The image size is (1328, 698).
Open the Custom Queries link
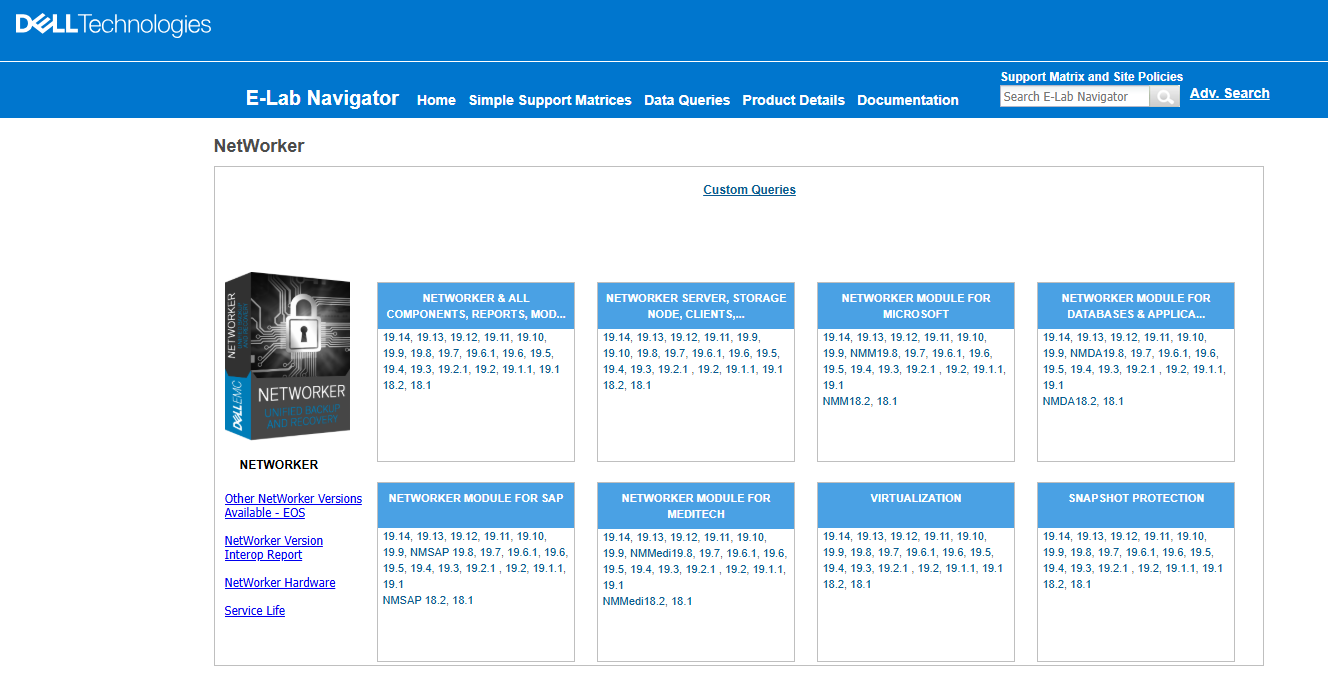(749, 190)
